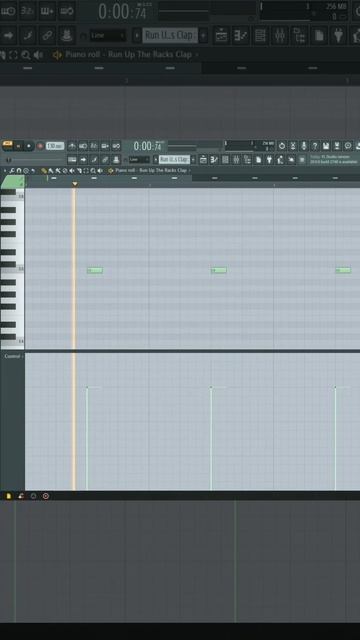
Task: Open the Playlist view in the bright toolbar
Action: point(203,160)
